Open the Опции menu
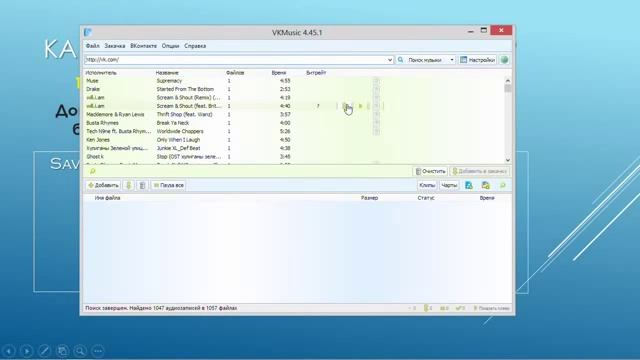Viewport: 640px width, 360px height. click(170, 46)
